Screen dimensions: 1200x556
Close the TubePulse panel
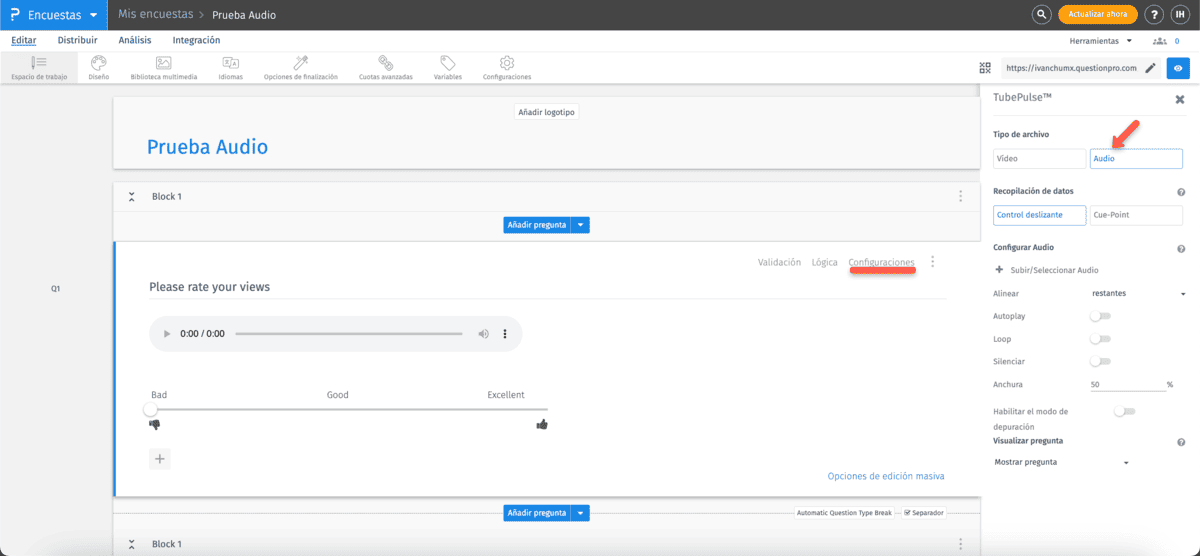click(x=1180, y=100)
